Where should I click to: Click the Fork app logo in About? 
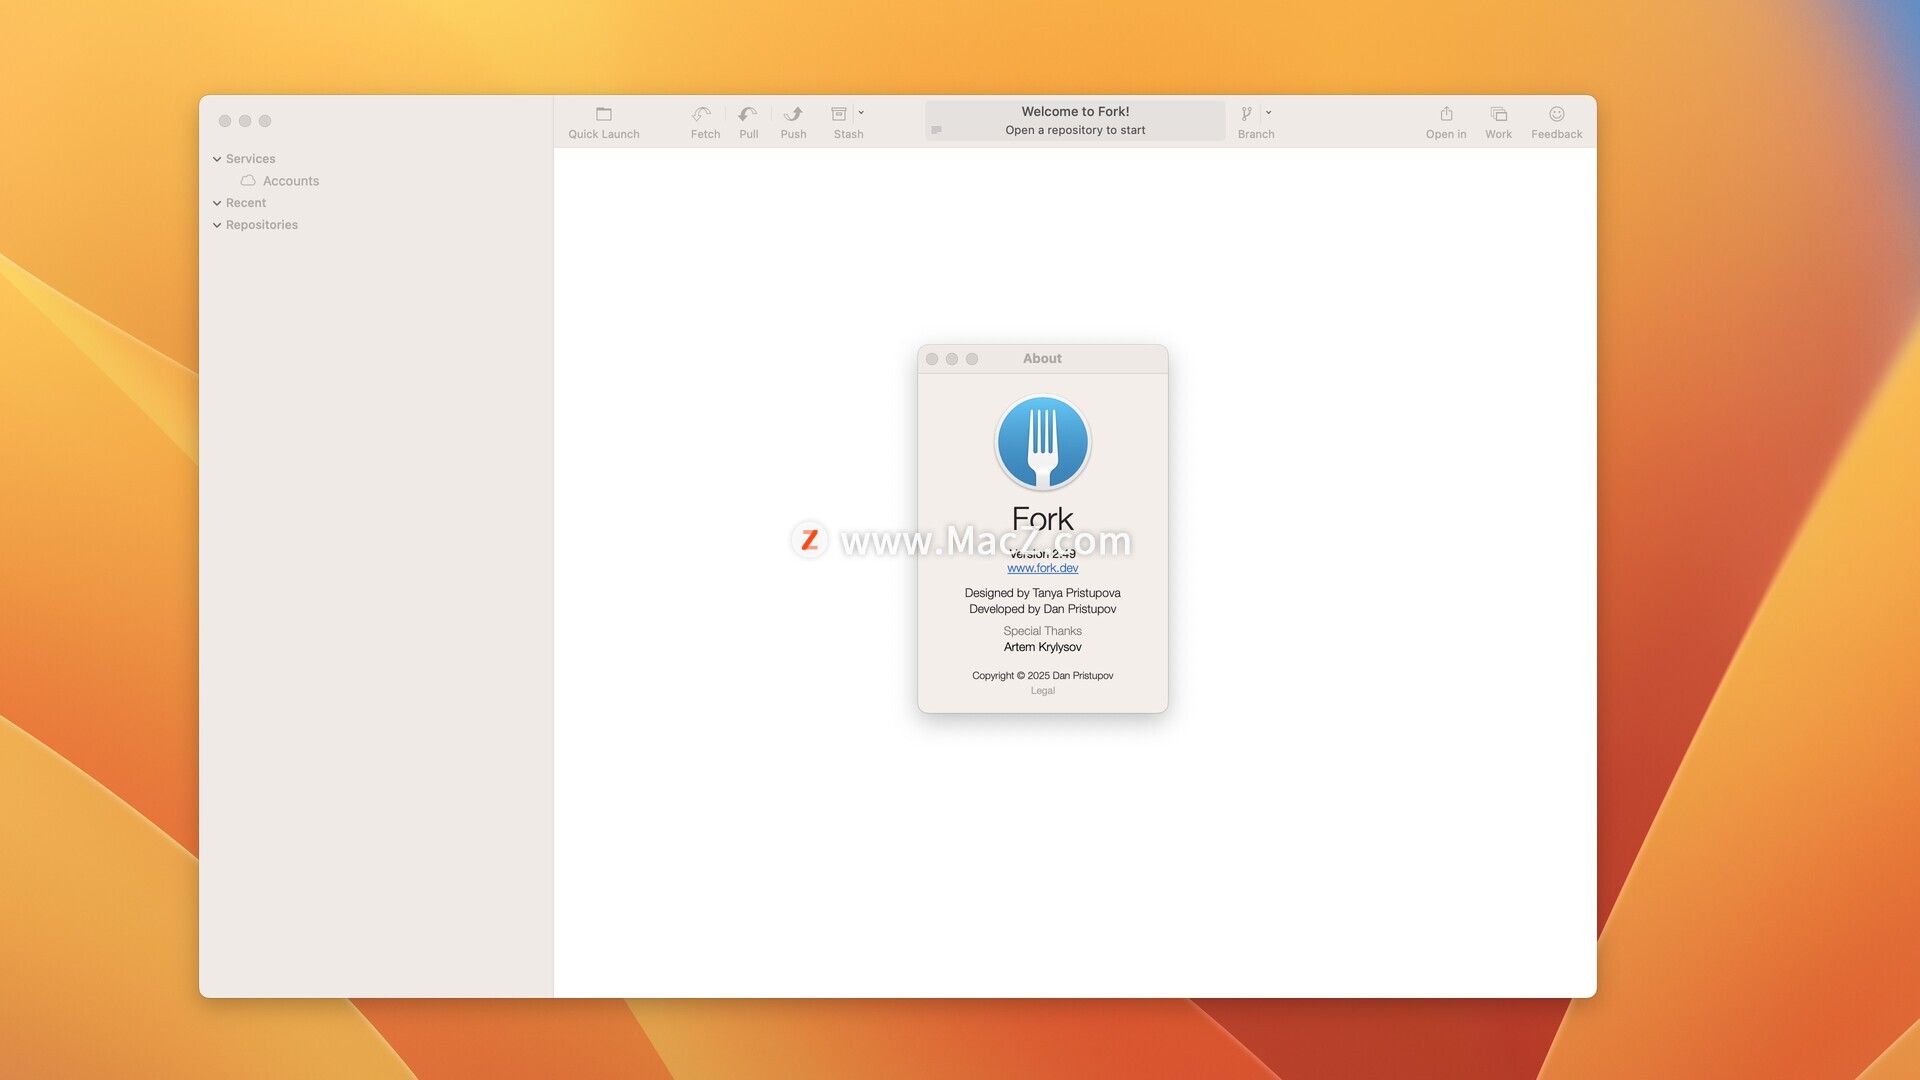pos(1042,443)
